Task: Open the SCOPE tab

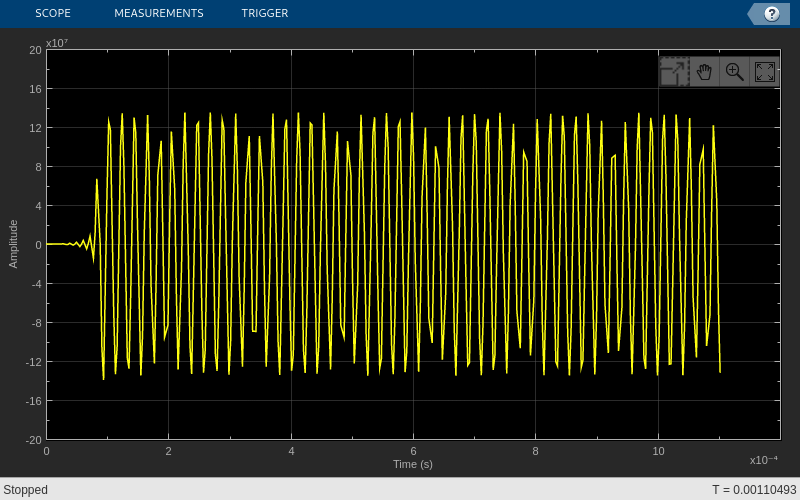Action: pos(53,13)
